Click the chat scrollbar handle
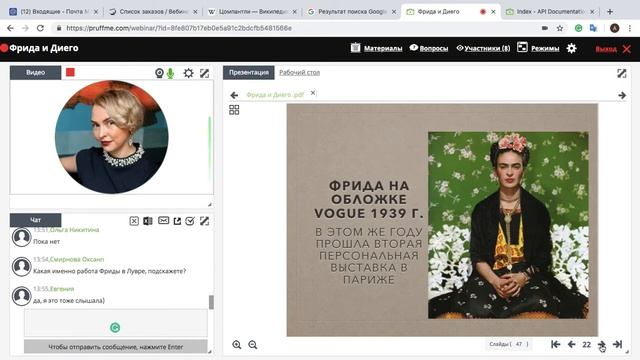The height and width of the screenshot is (360, 640). click(211, 302)
